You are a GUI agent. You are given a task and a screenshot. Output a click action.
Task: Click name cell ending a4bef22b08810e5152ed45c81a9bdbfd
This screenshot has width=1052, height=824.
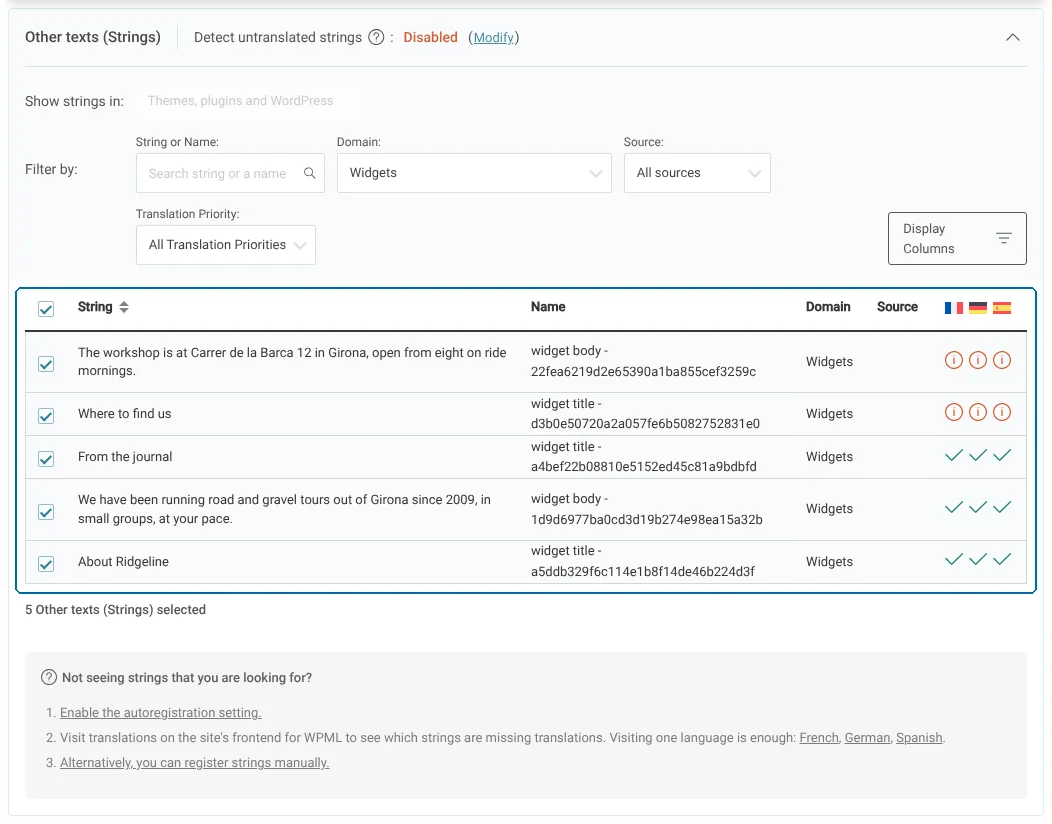tap(643, 456)
